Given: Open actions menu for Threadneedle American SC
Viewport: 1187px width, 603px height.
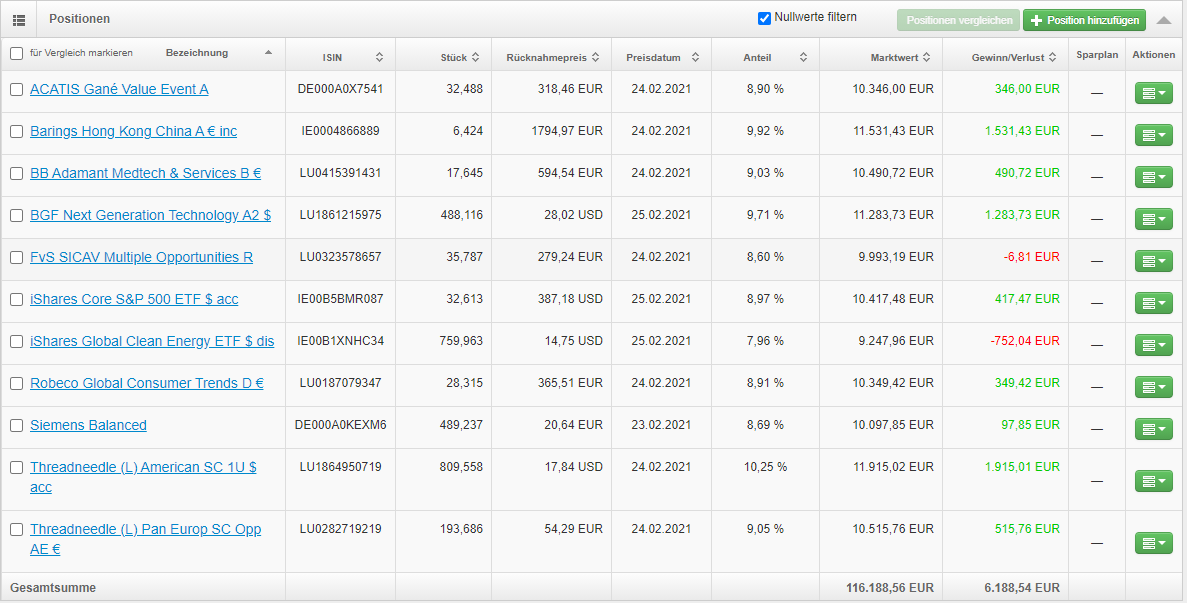Looking at the screenshot, I should (1154, 480).
